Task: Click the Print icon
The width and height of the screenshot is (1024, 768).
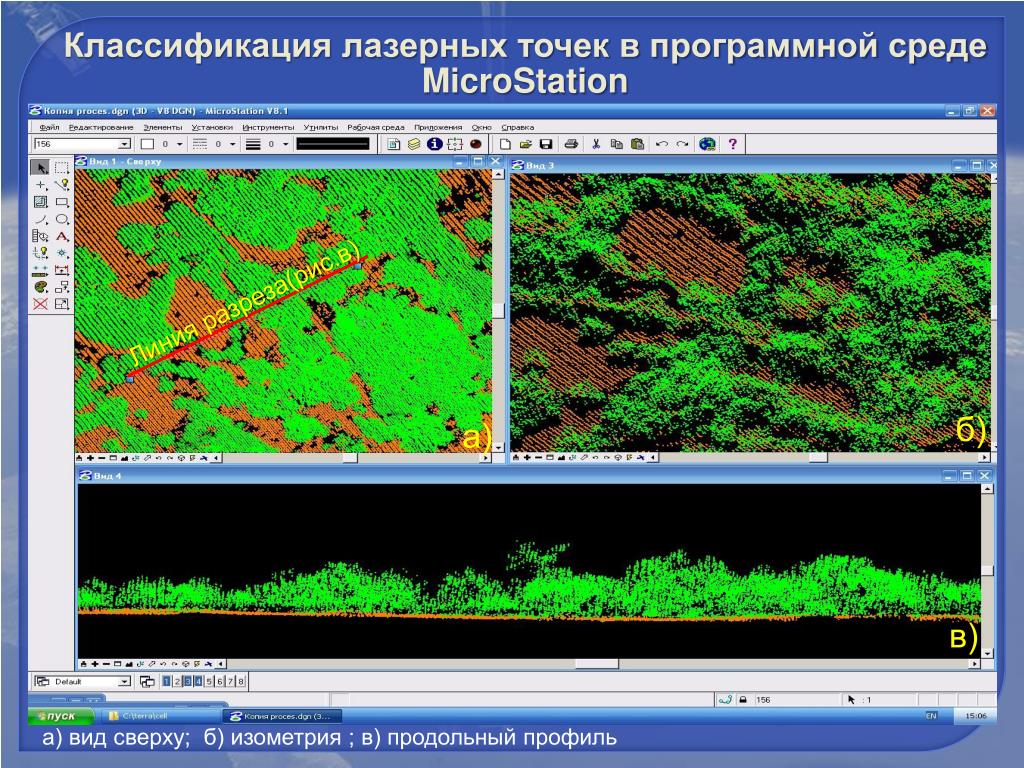Action: point(571,144)
